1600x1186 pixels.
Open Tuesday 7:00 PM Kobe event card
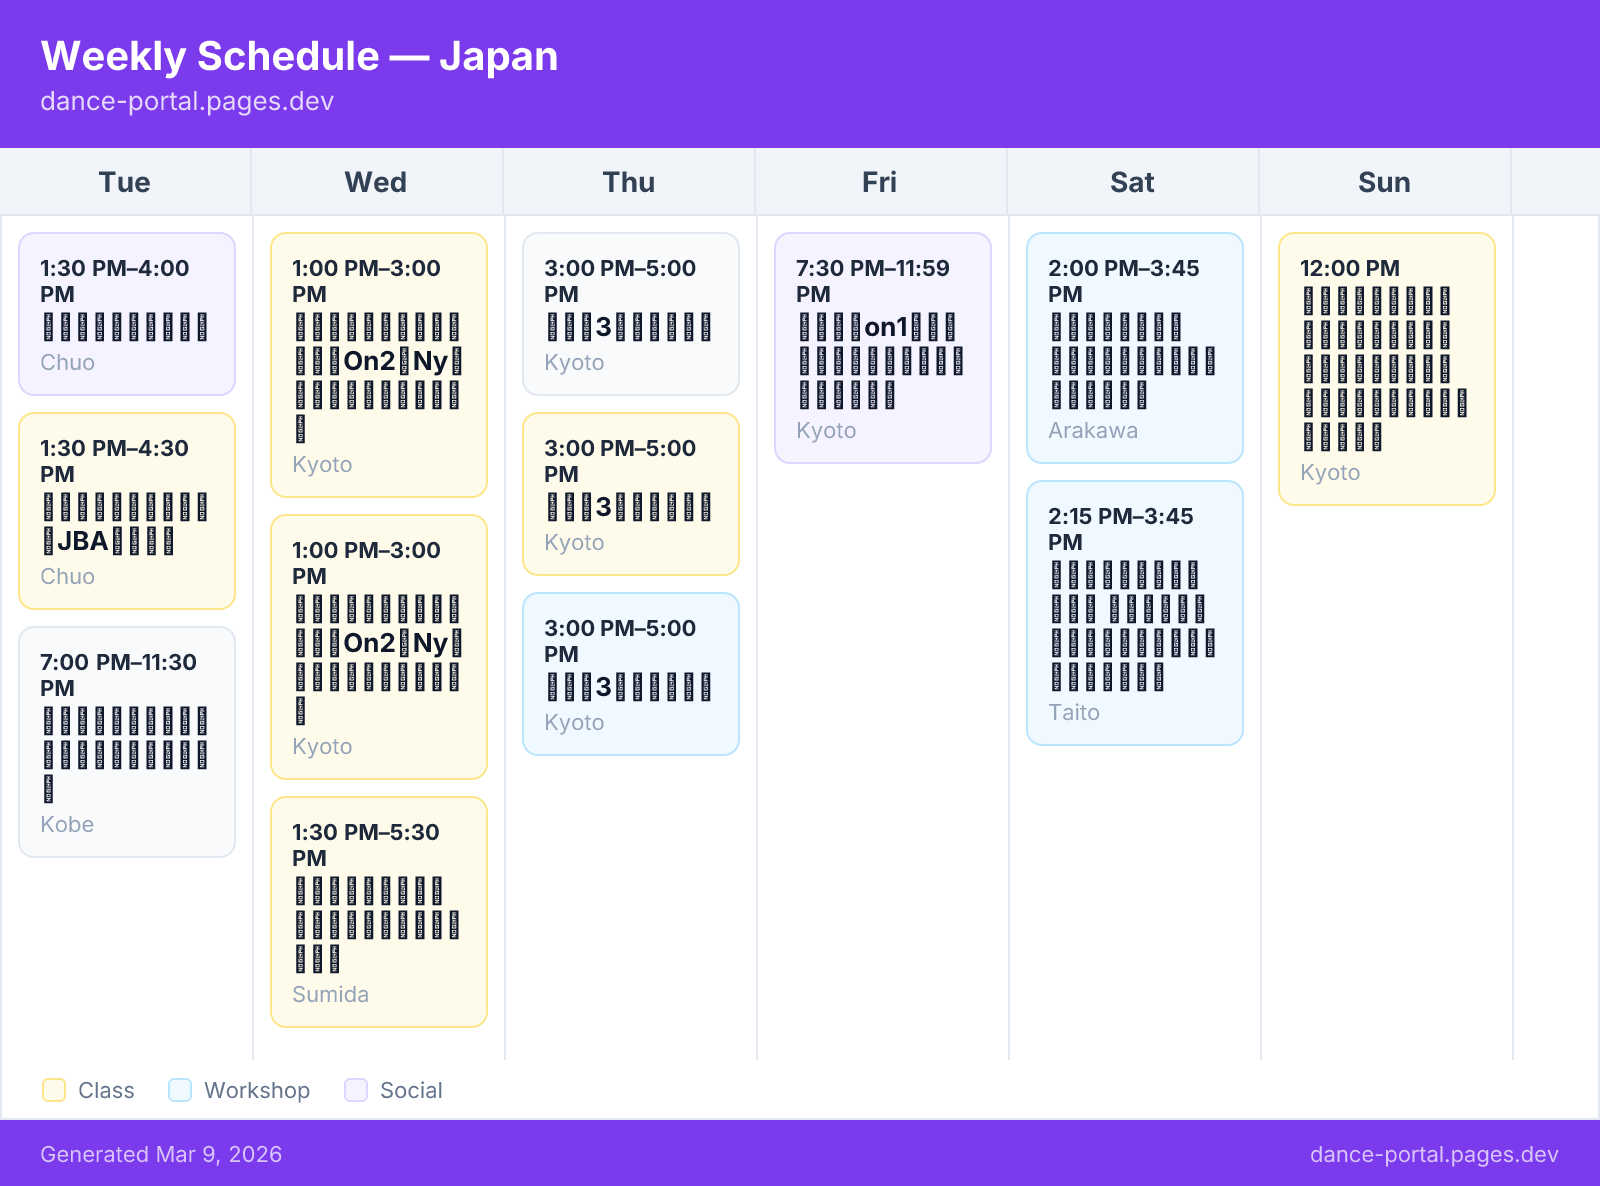pyautogui.click(x=127, y=742)
